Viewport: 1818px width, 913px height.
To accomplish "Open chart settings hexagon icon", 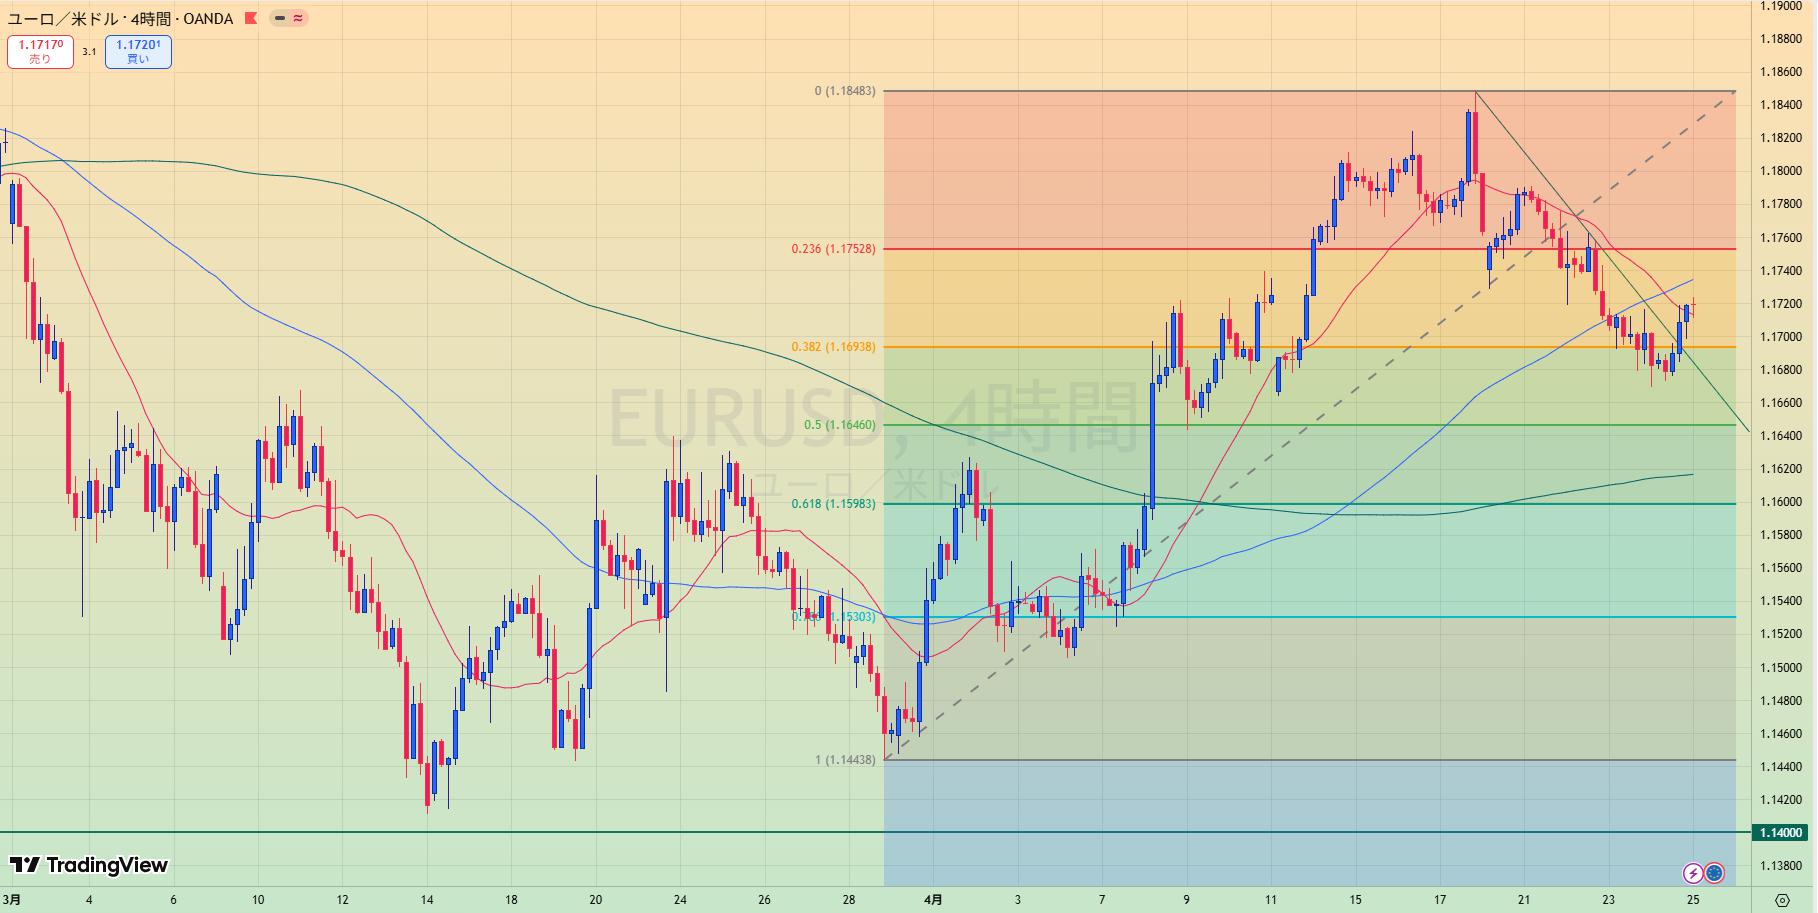I will pyautogui.click(x=1782, y=899).
